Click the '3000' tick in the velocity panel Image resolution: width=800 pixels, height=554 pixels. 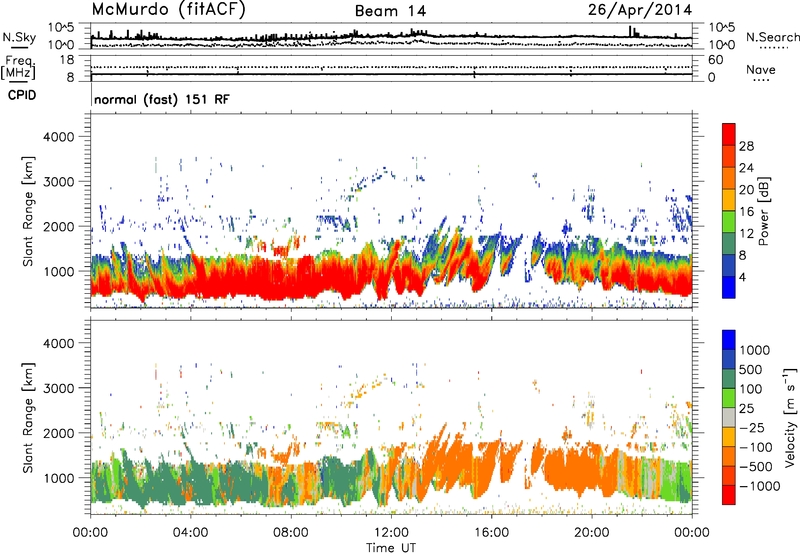click(58, 388)
